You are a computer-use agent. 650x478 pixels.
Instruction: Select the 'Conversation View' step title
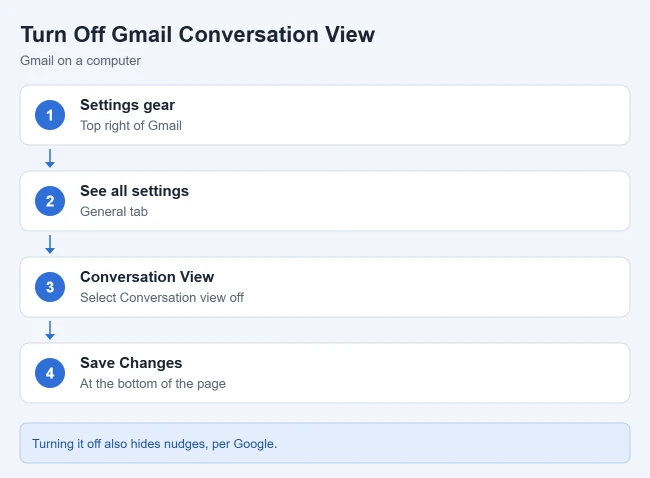pos(147,277)
